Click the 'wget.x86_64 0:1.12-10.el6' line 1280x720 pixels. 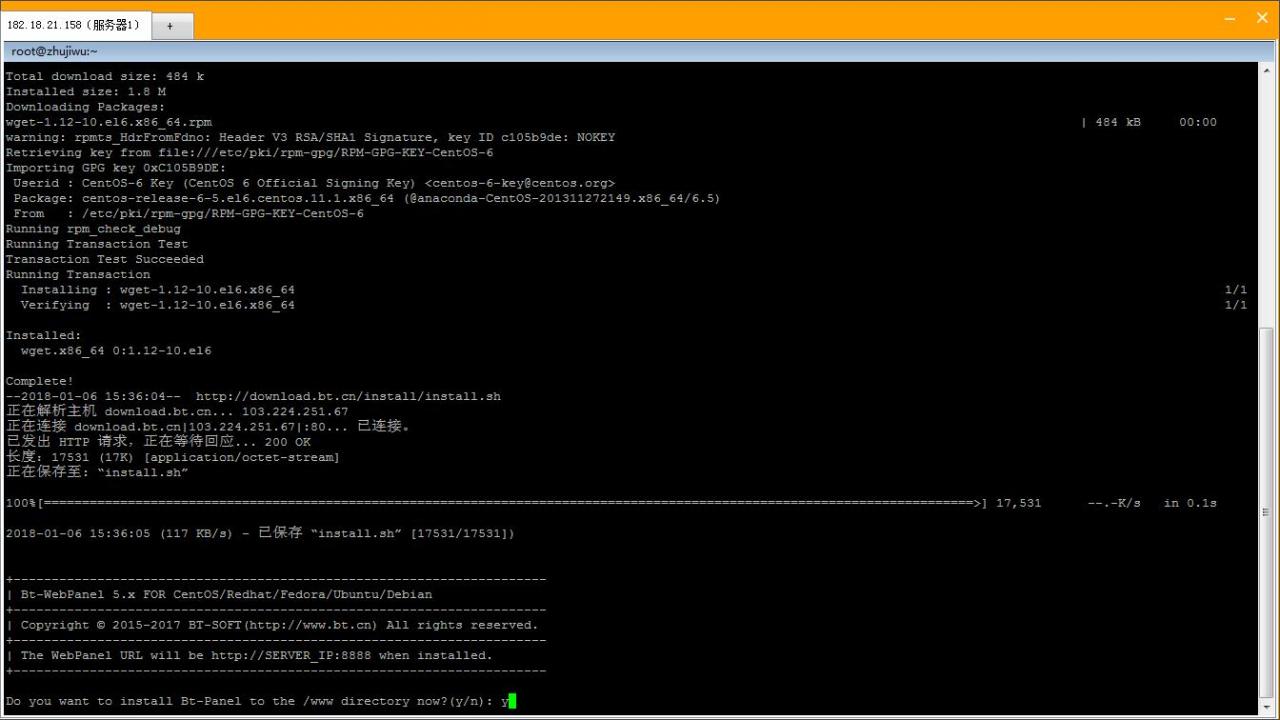point(116,351)
